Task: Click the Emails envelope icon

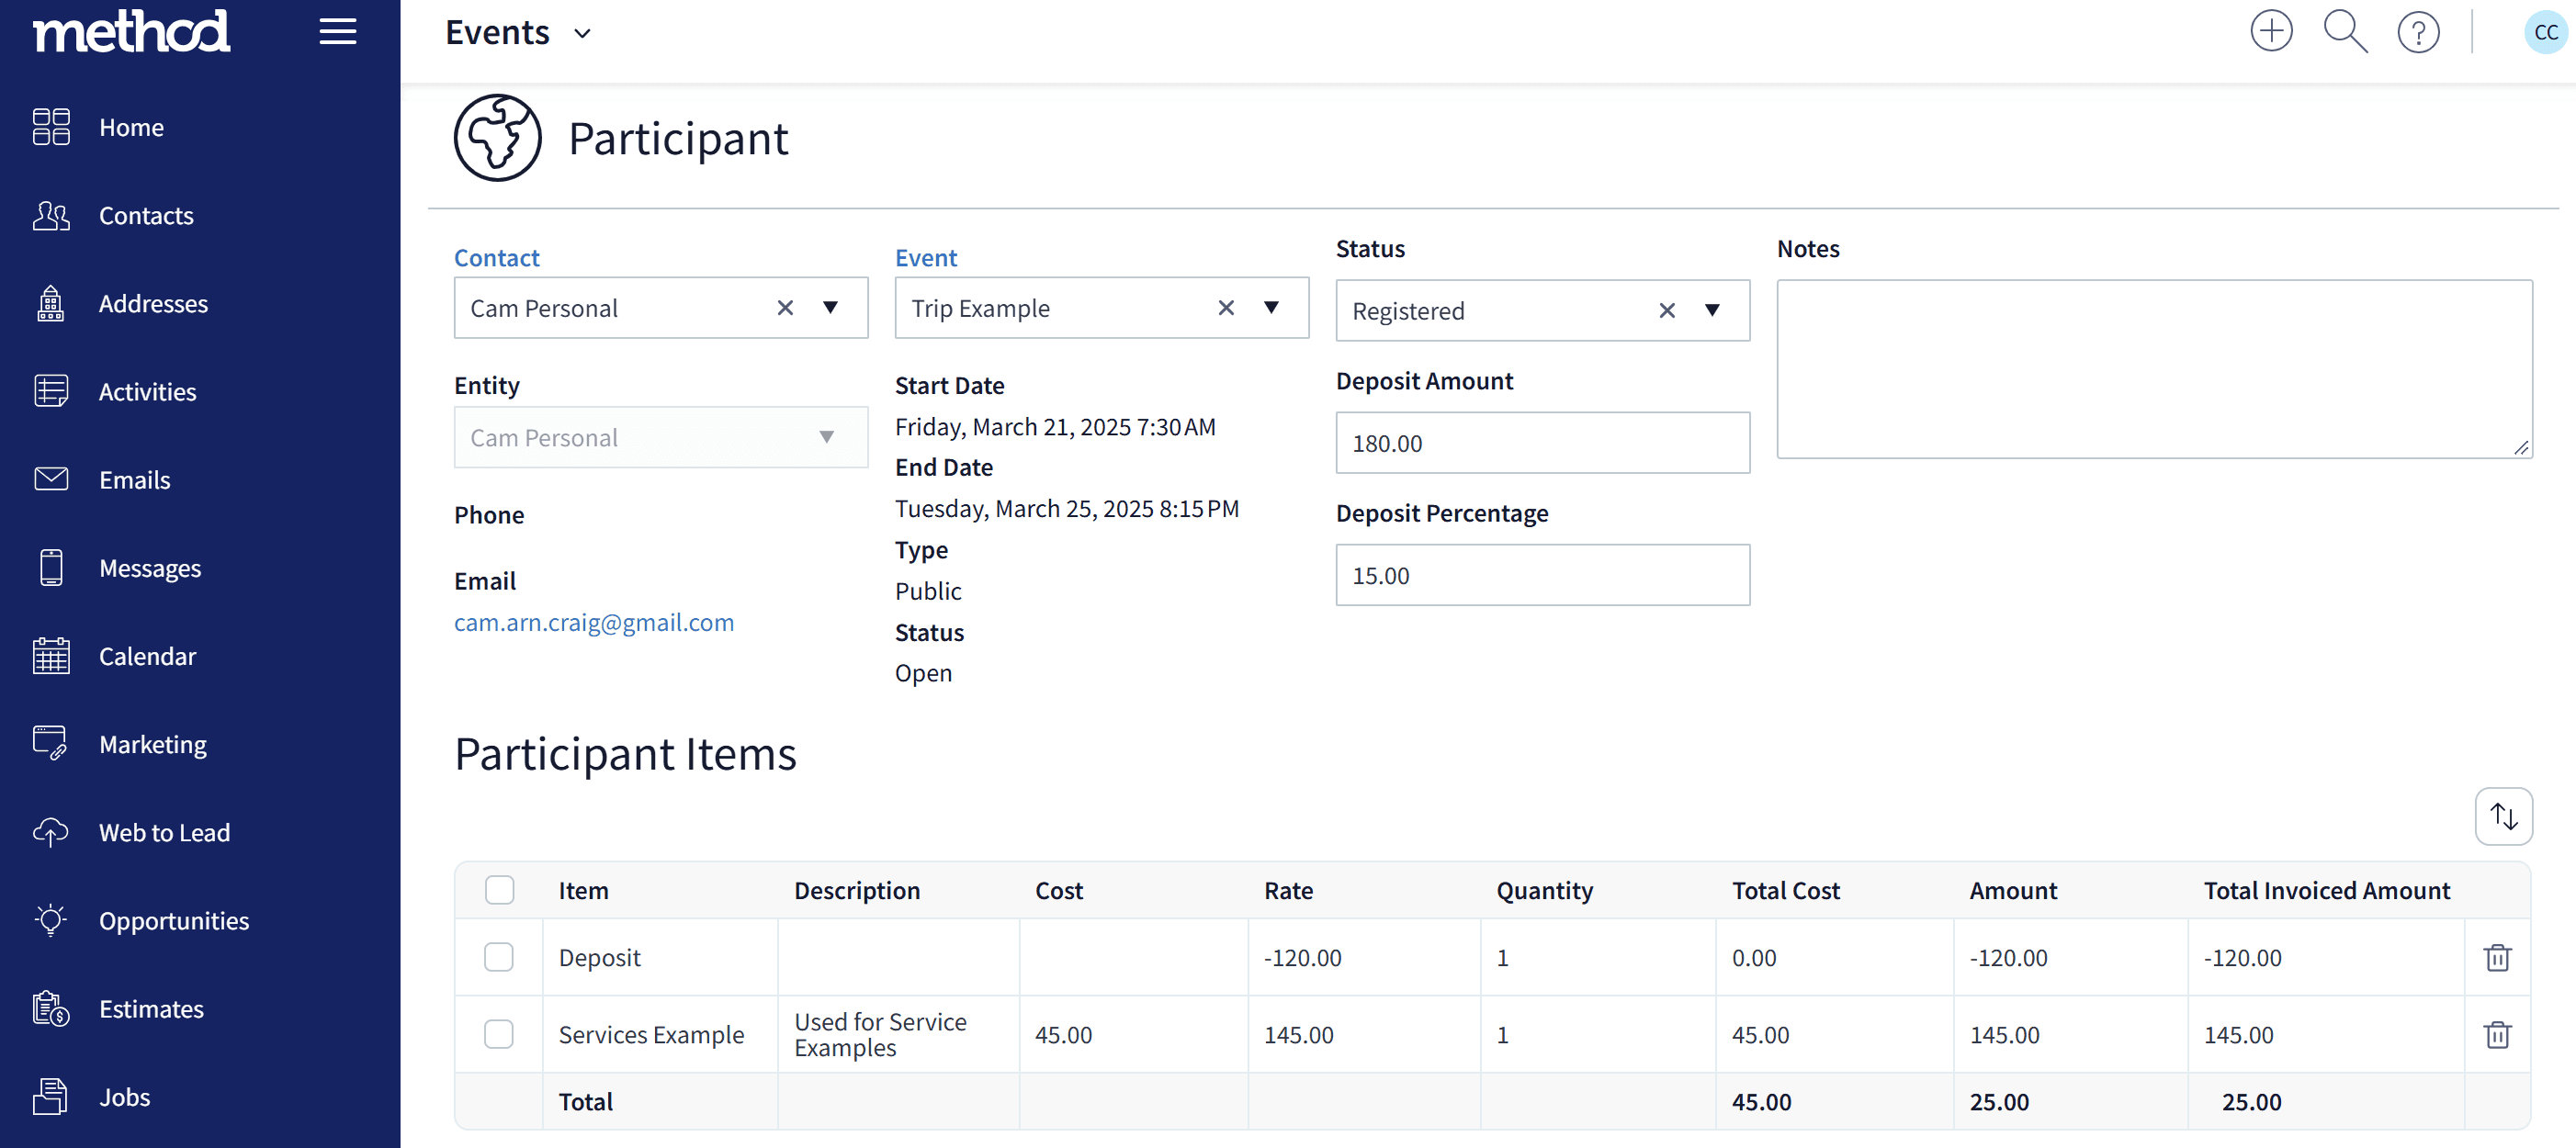Action: click(x=51, y=479)
